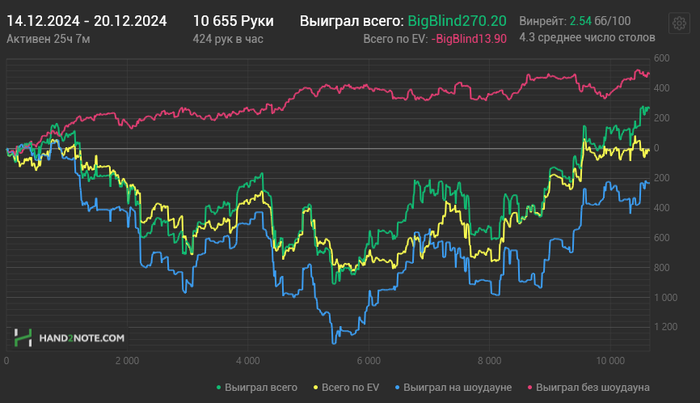This screenshot has height=403, width=700.
Task: Toggle the green 'Выиграл всего' legend series
Action: click(257, 387)
